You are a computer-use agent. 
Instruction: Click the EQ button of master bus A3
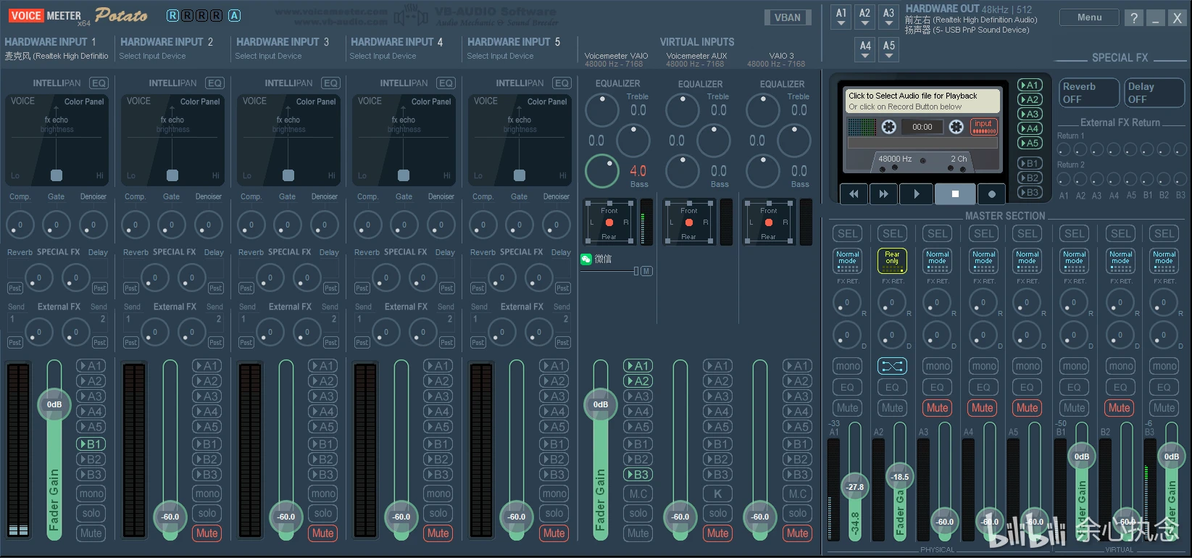pyautogui.click(x=937, y=387)
